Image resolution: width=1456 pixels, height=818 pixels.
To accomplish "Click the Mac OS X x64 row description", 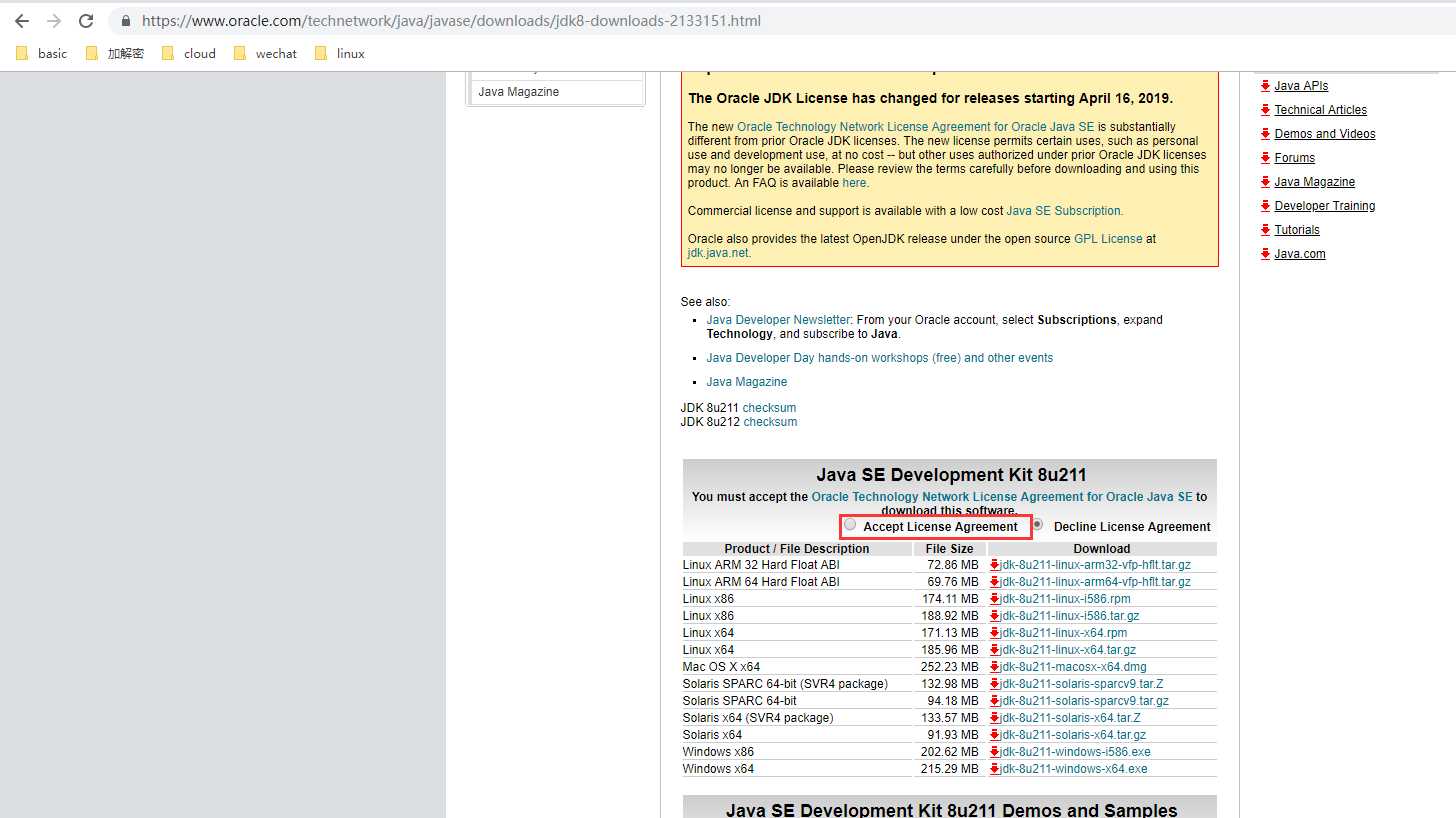I will pos(721,667).
